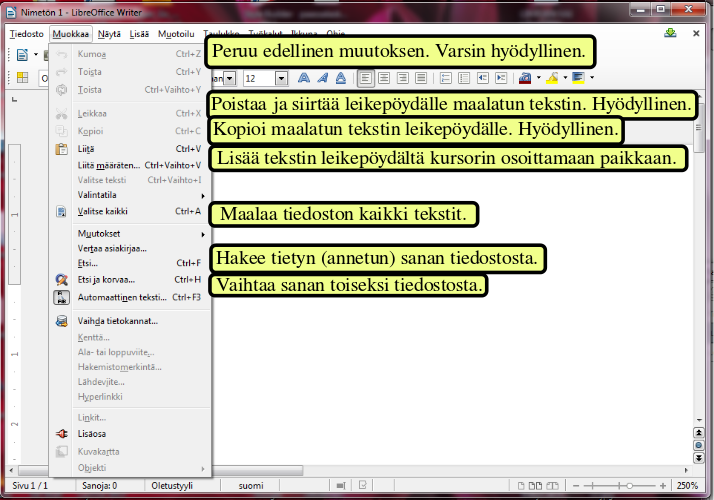714x500 pixels.
Task: Click the database icon beside Vaihda tietokannat
Action: tap(61, 321)
